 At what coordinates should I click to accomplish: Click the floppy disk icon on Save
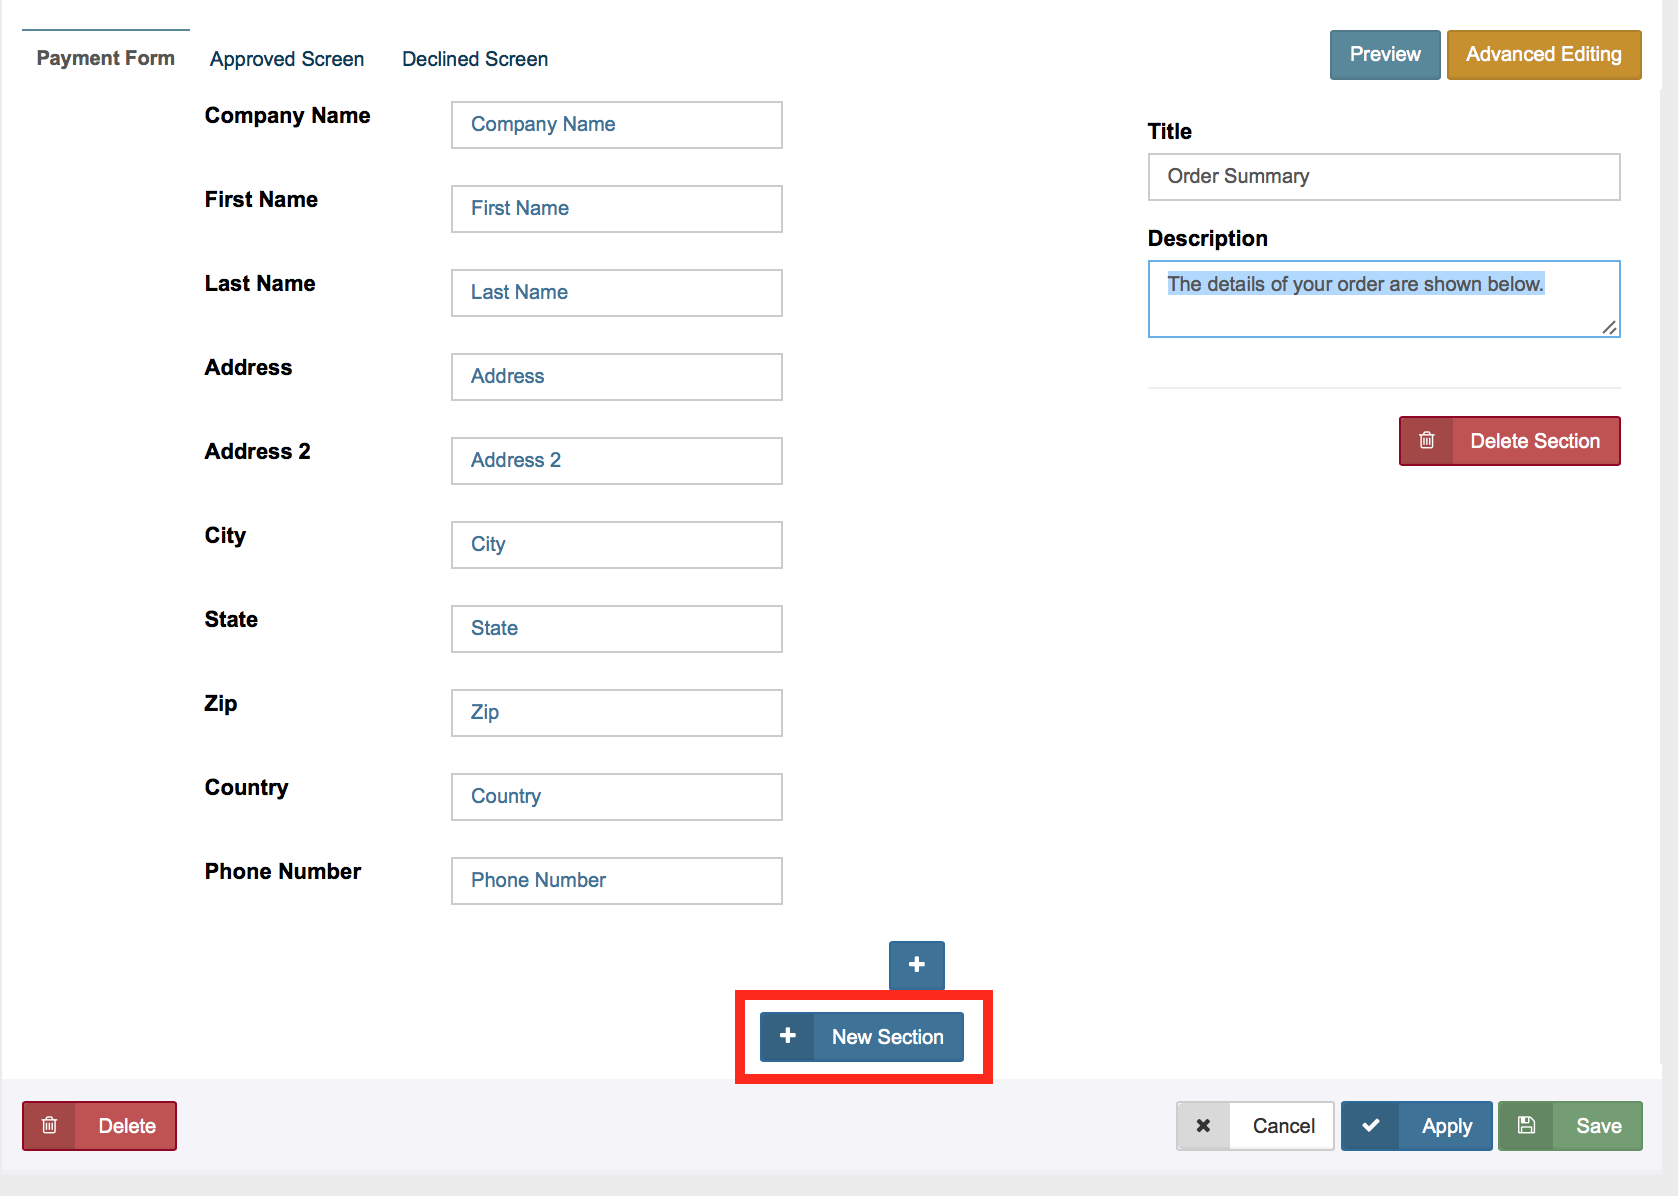[x=1526, y=1126]
